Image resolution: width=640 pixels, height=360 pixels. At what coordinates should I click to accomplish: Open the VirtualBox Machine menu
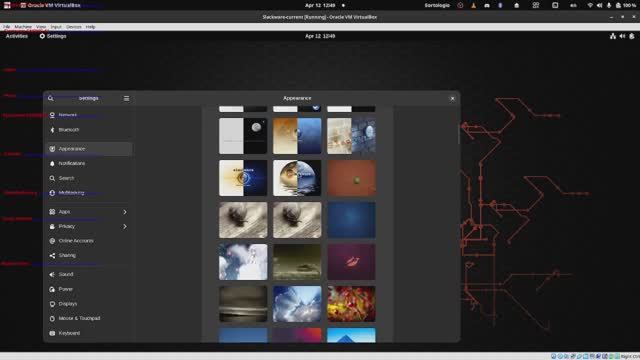coord(23,27)
